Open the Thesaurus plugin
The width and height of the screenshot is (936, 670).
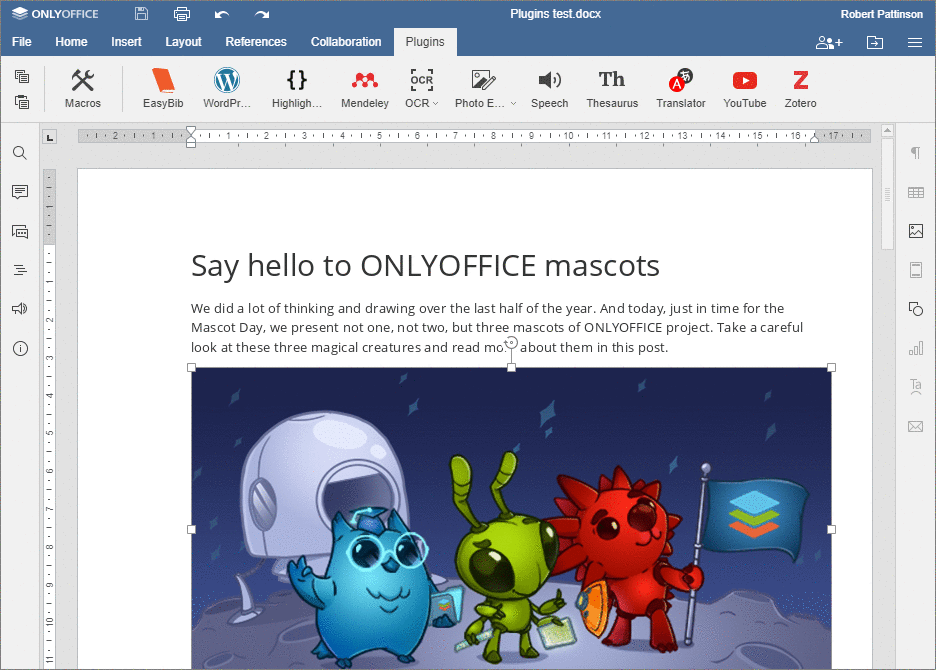point(612,88)
